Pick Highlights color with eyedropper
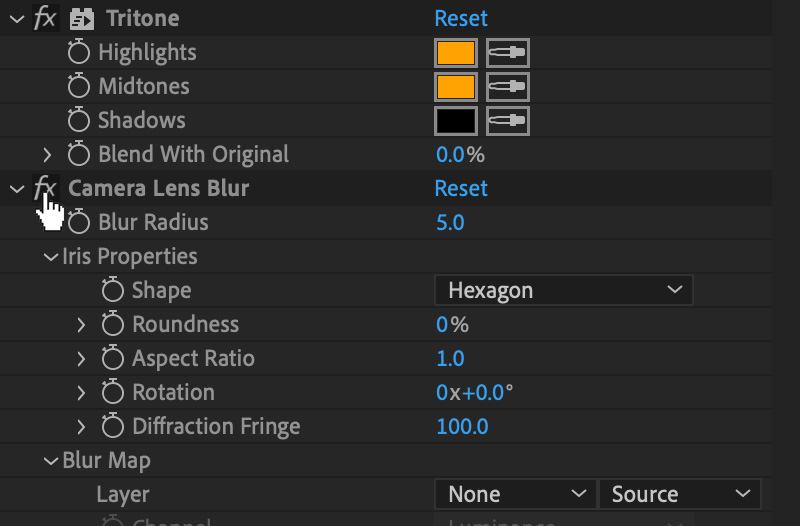This screenshot has width=800, height=526. point(508,53)
